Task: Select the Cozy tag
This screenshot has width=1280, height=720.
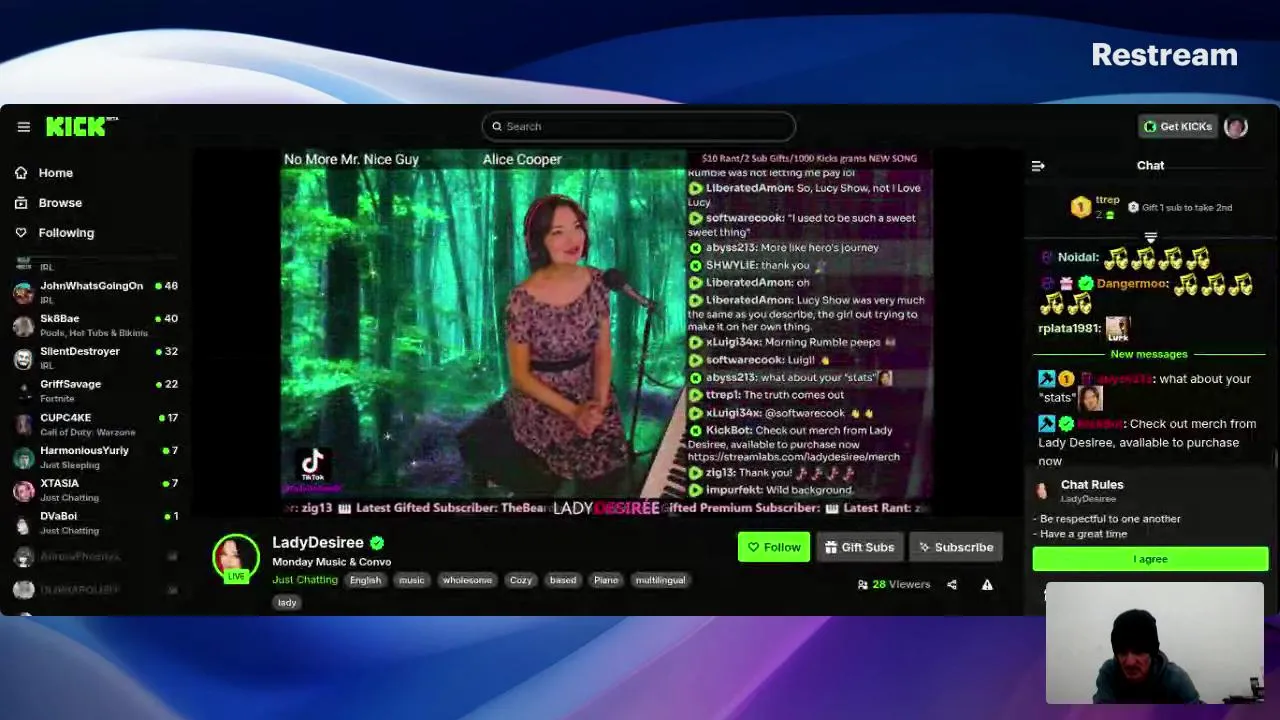Action: tap(521, 580)
